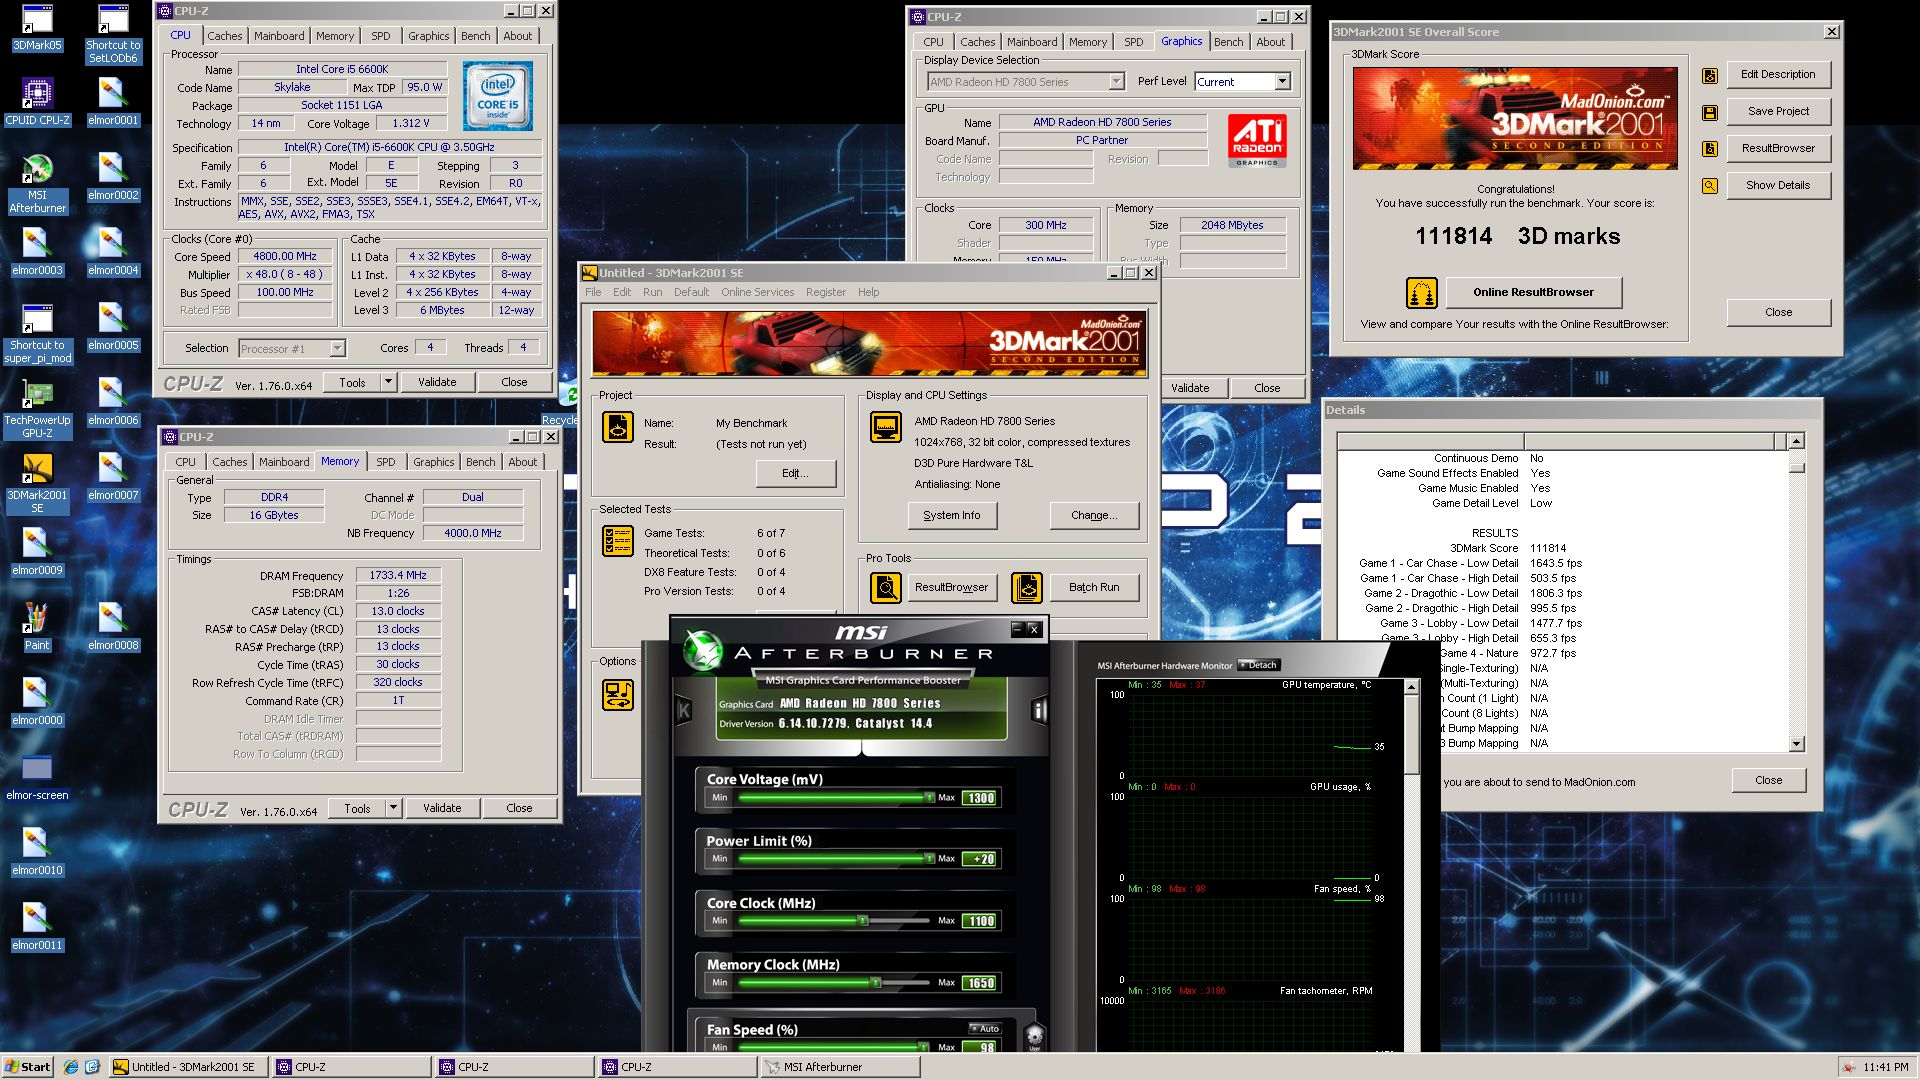Select the elmor-screen desktop icon
Image resolution: width=1920 pixels, height=1080 pixels.
37,777
